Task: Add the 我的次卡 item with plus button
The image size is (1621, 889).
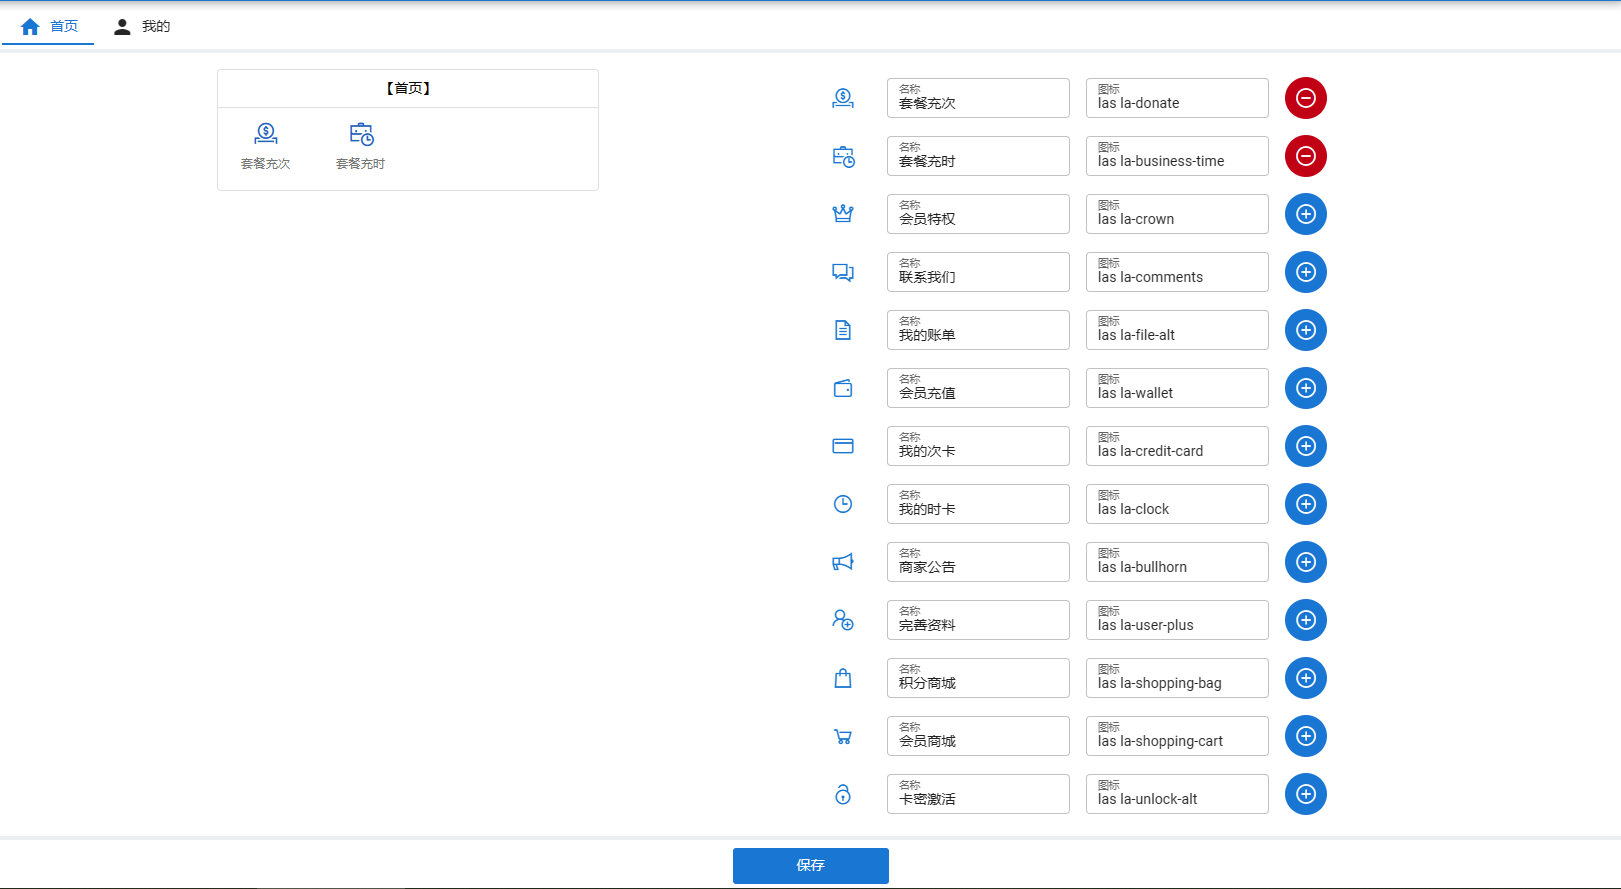Action: (1306, 446)
